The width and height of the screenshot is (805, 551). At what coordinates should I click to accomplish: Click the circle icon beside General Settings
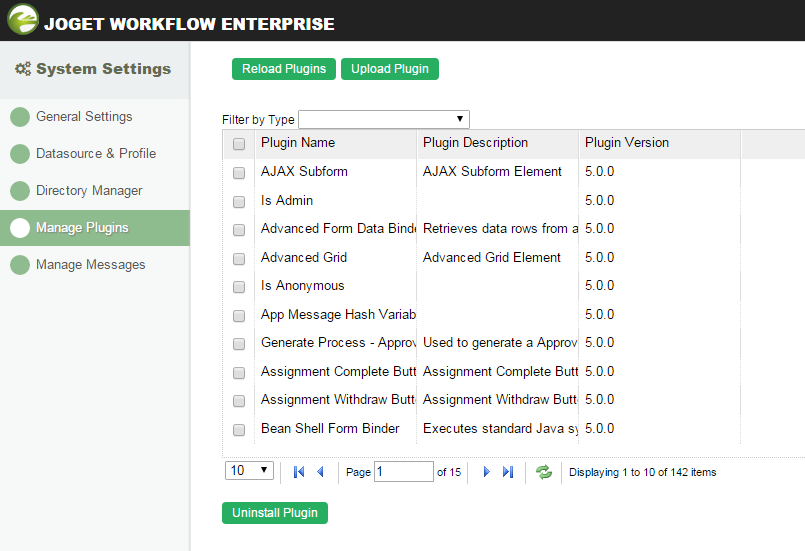pyautogui.click(x=20, y=117)
